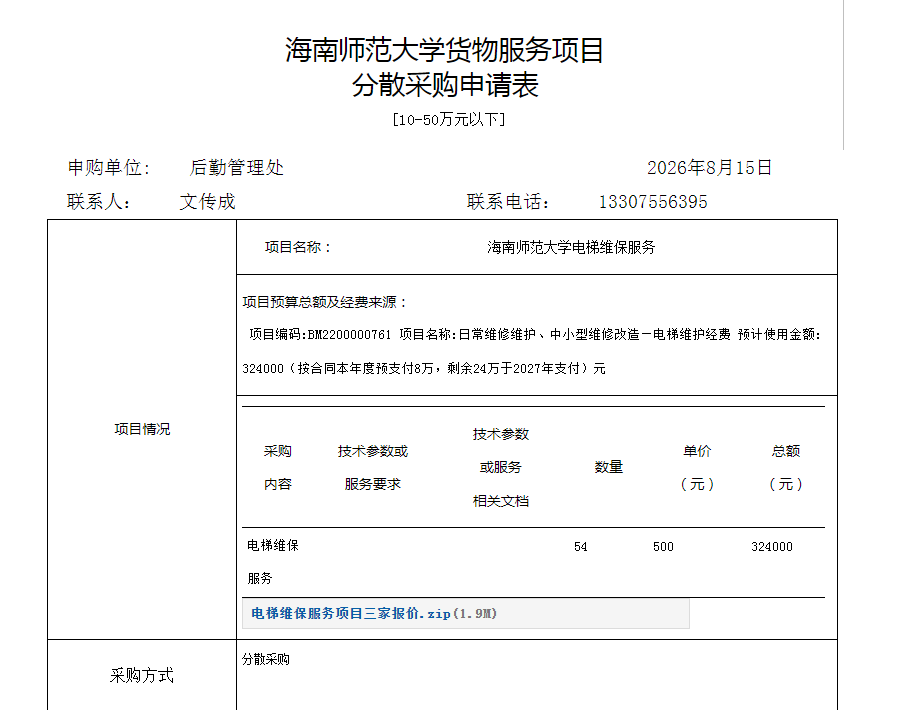Select the contact name 文传成
This screenshot has height=710, width=921.
(207, 201)
